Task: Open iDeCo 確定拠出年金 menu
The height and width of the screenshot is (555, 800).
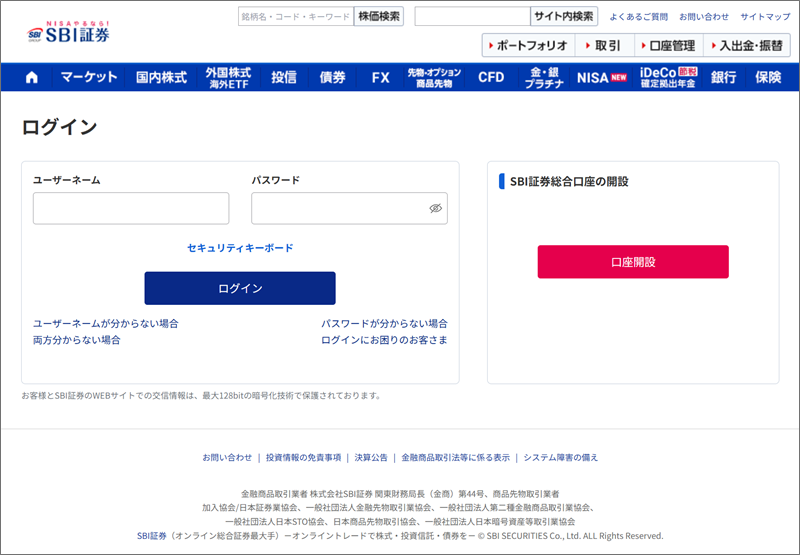Action: tap(668, 77)
